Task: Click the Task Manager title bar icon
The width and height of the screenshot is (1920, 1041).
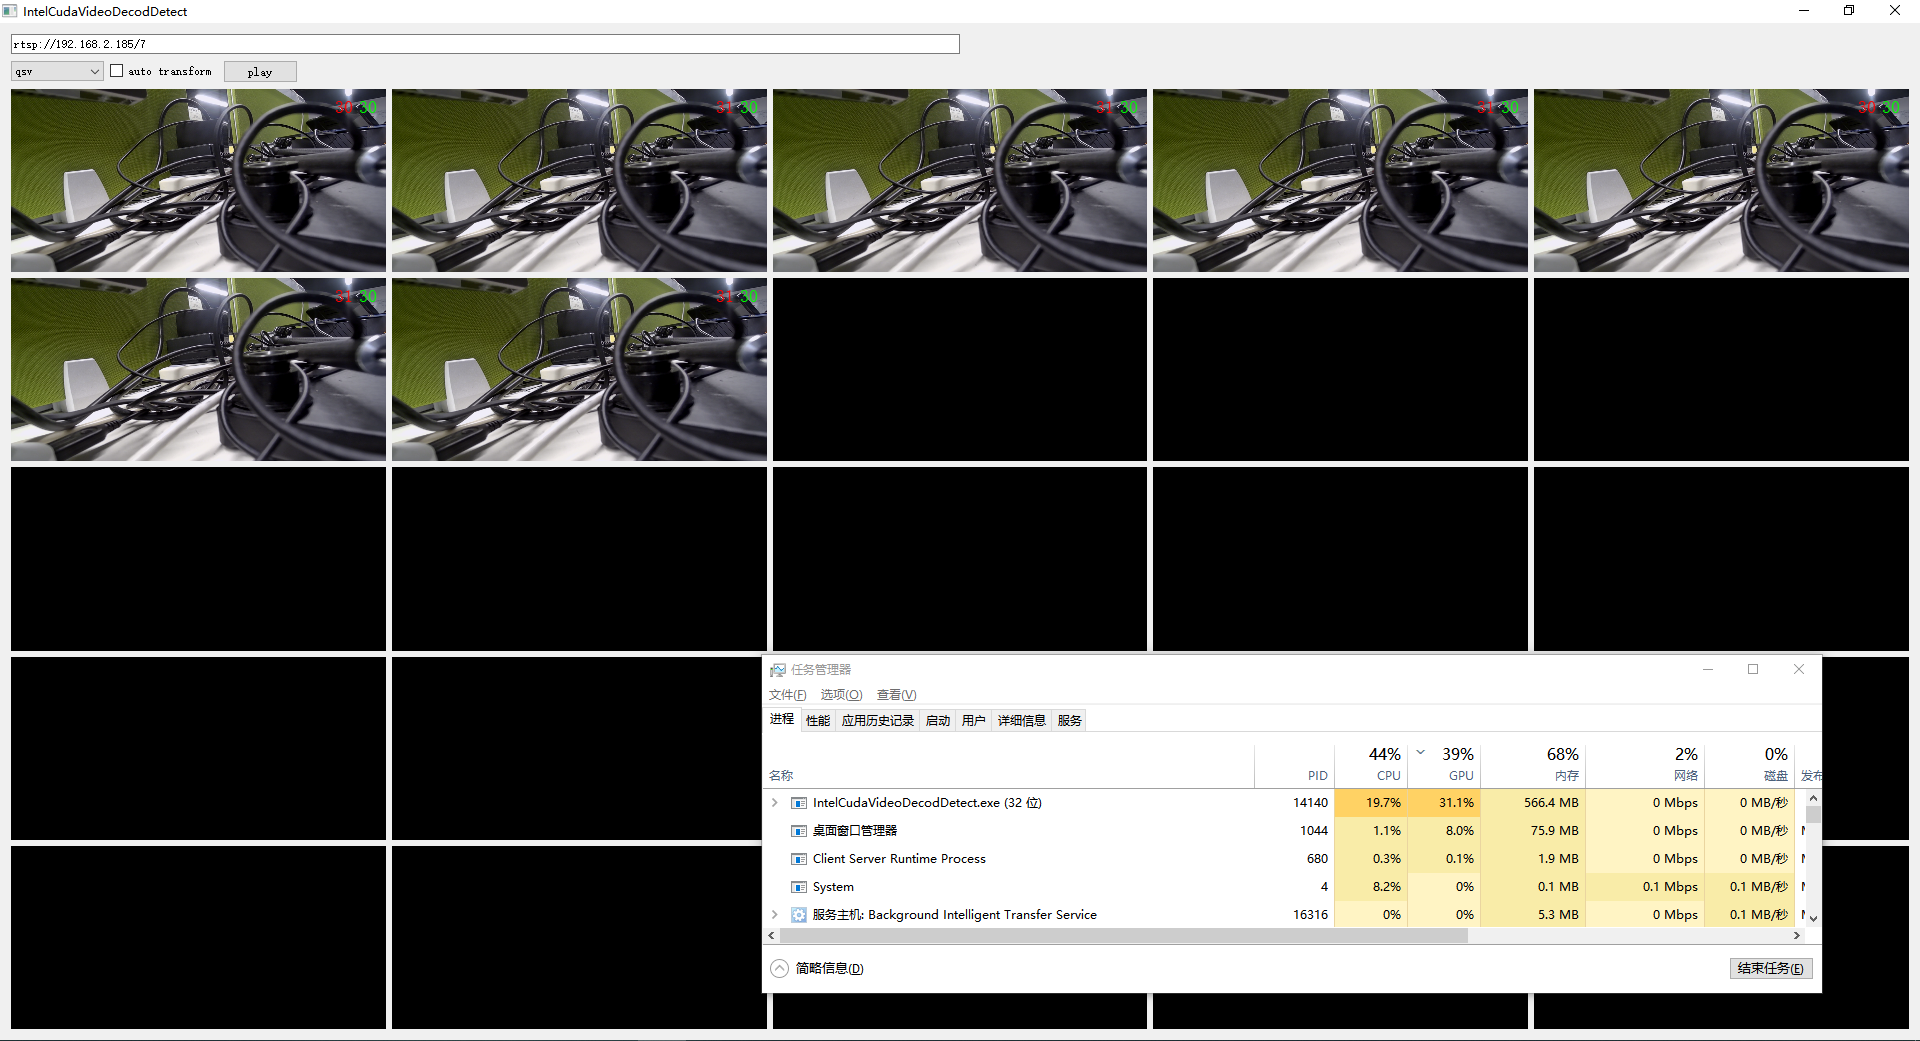Action: 778,669
